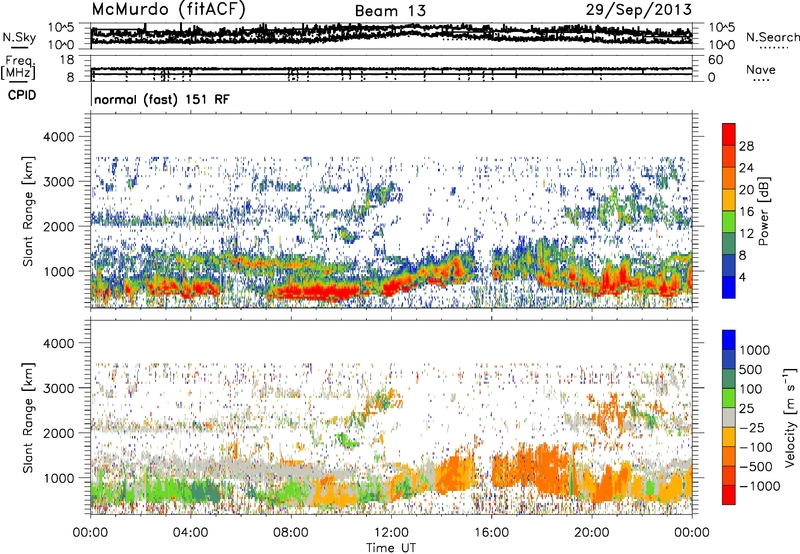
Task: Click the '08:00' time tick label
Action: pyautogui.click(x=290, y=533)
